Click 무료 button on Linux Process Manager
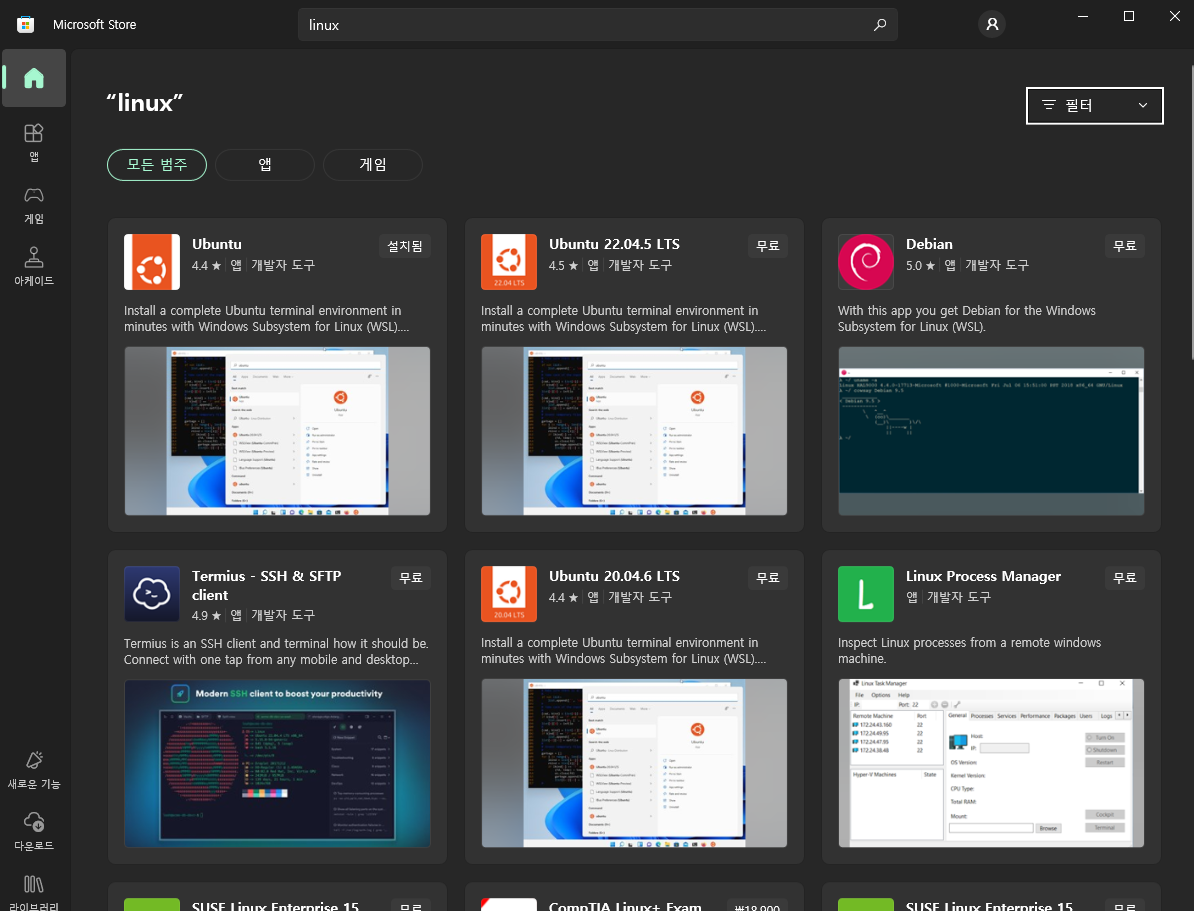This screenshot has height=911, width=1194. pyautogui.click(x=1125, y=578)
